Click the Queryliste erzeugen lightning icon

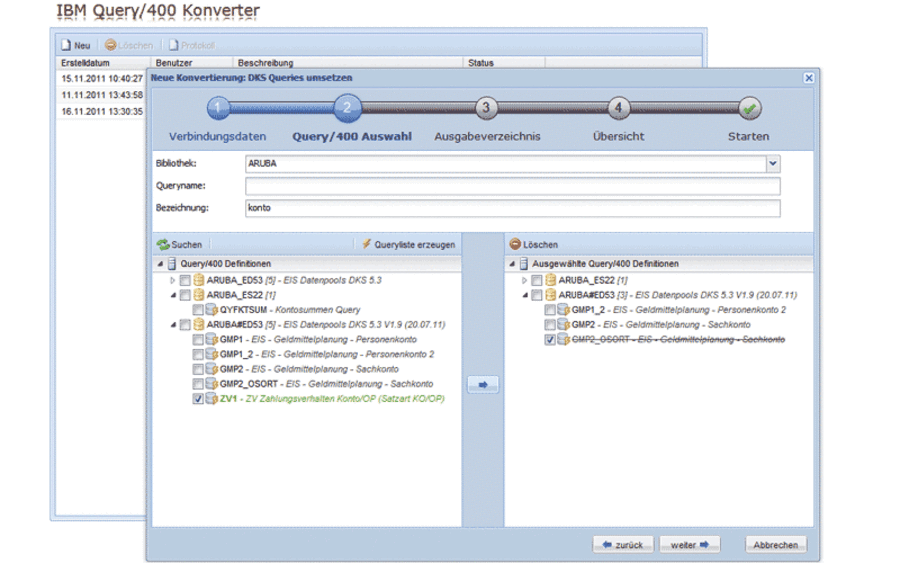(x=366, y=244)
